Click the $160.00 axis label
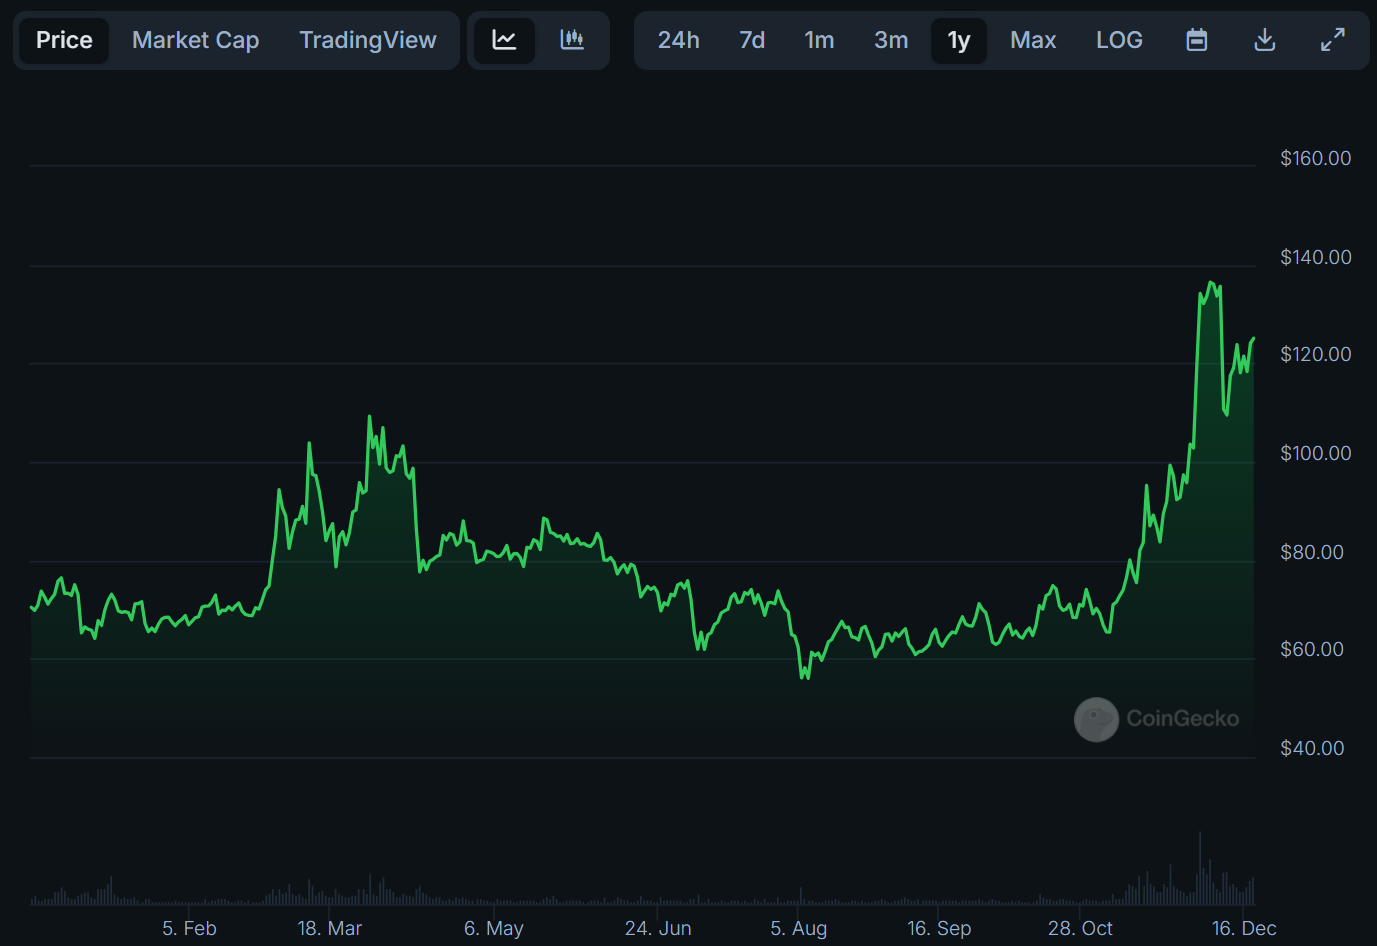Viewport: 1377px width, 946px height. click(x=1315, y=158)
